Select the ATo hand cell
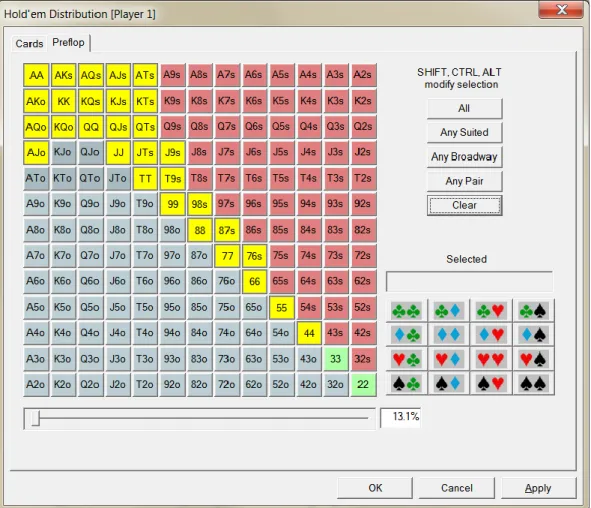The height and width of the screenshot is (508, 591). [x=36, y=178]
